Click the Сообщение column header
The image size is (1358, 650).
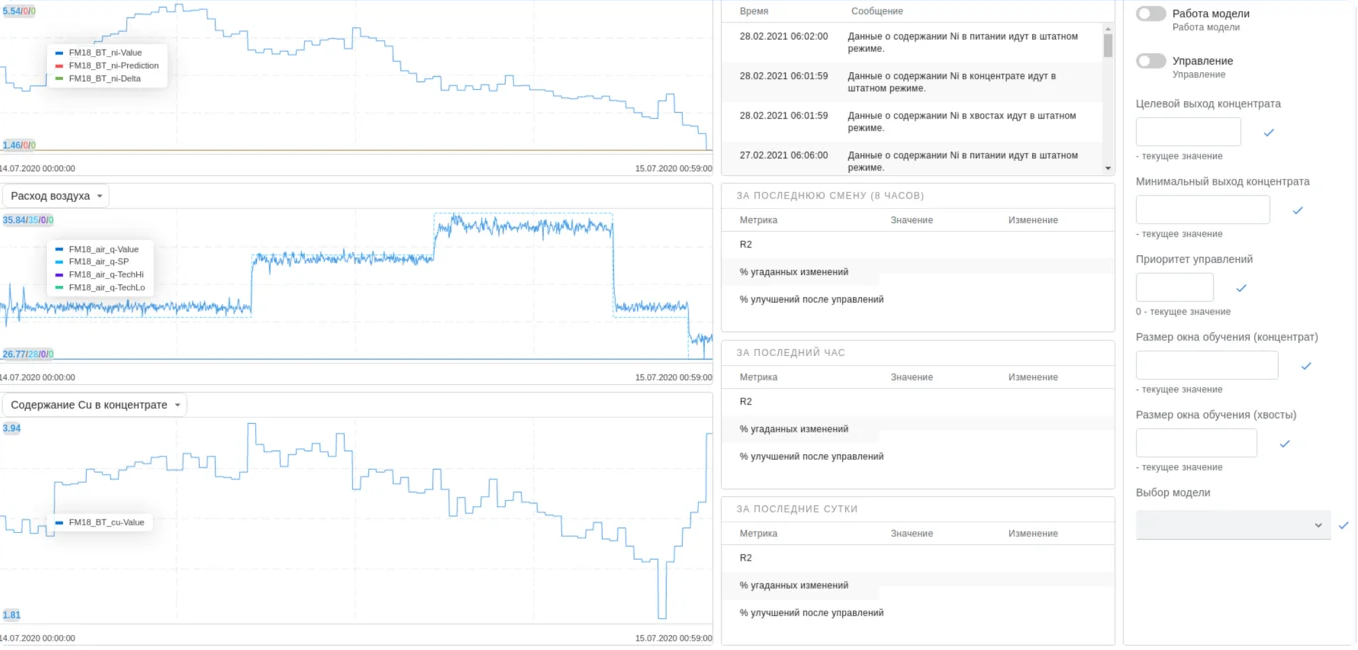coord(877,11)
